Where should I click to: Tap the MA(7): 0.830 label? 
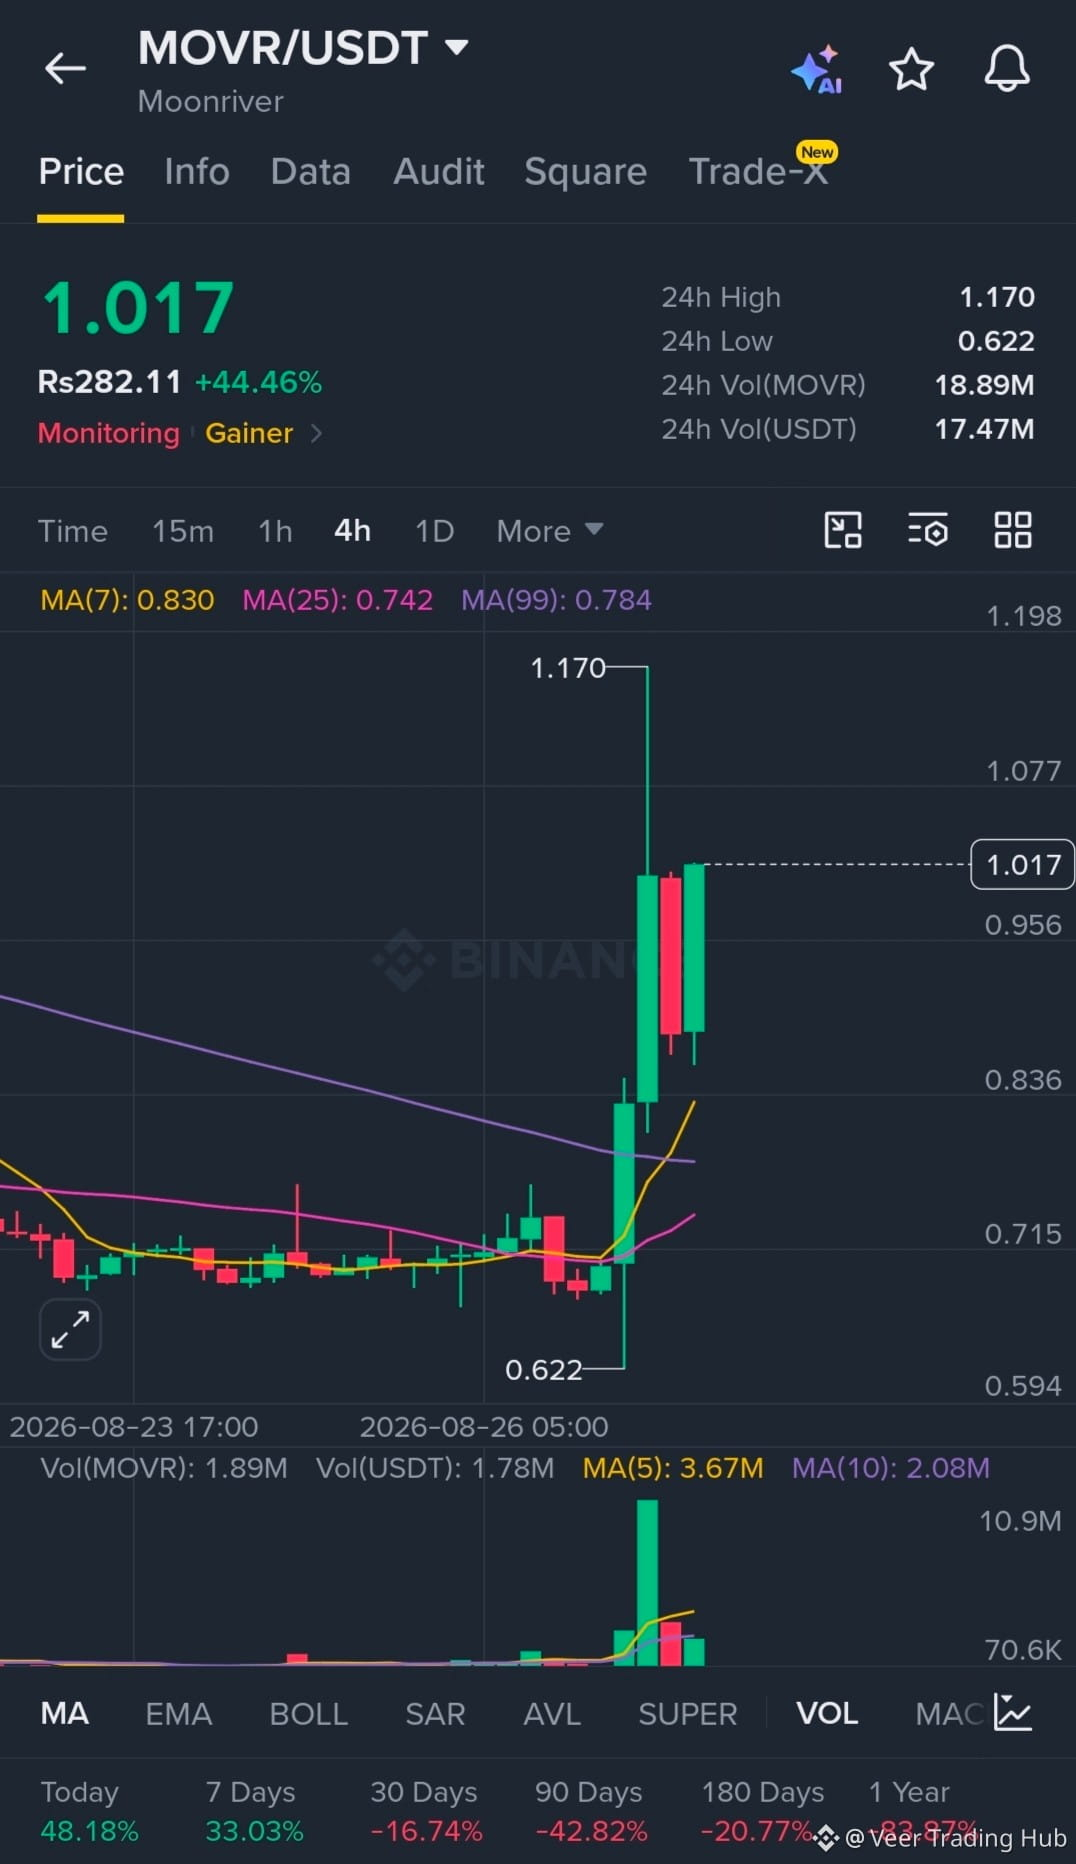tap(127, 600)
